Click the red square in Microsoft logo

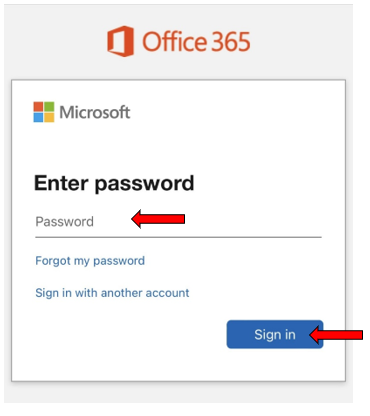point(38,107)
